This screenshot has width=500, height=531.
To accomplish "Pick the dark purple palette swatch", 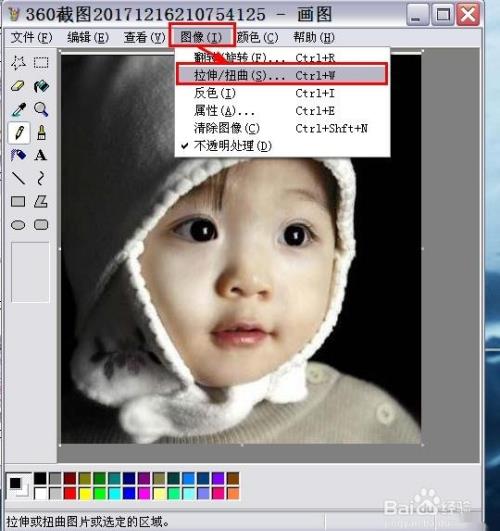I will (x=144, y=479).
